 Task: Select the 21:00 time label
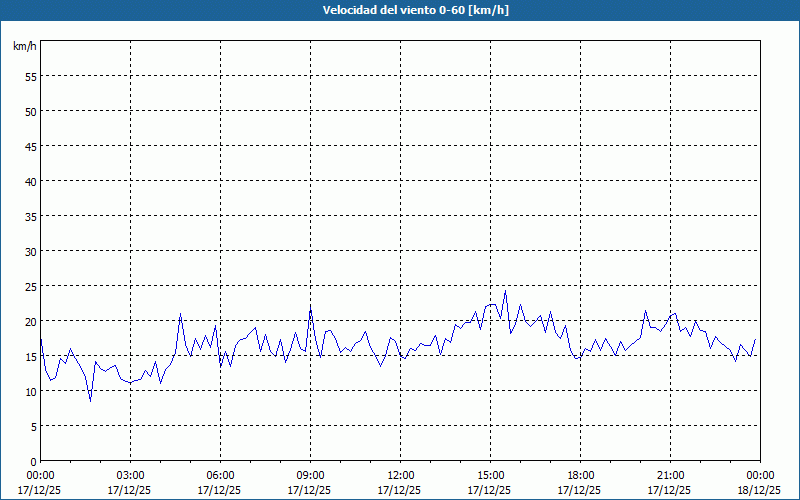coord(670,475)
